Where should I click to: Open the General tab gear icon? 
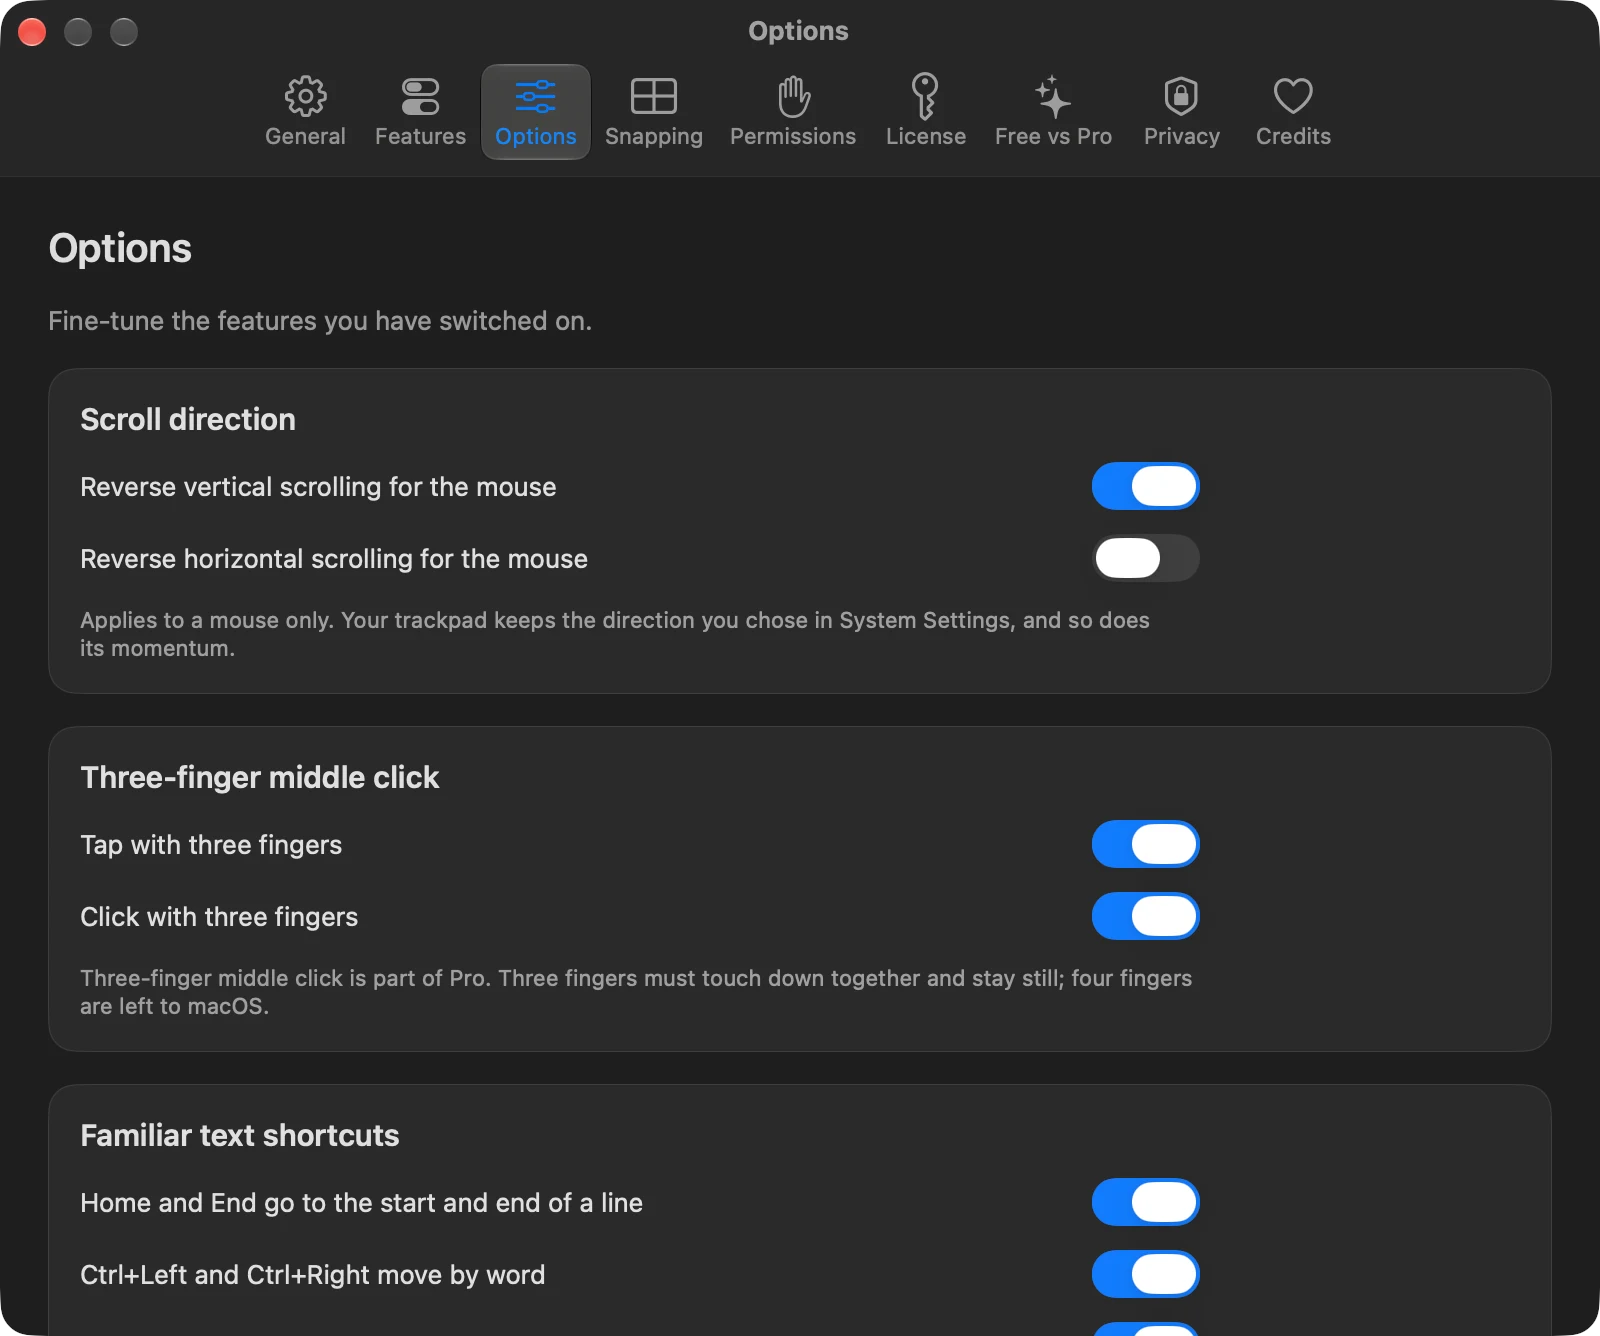pos(305,96)
